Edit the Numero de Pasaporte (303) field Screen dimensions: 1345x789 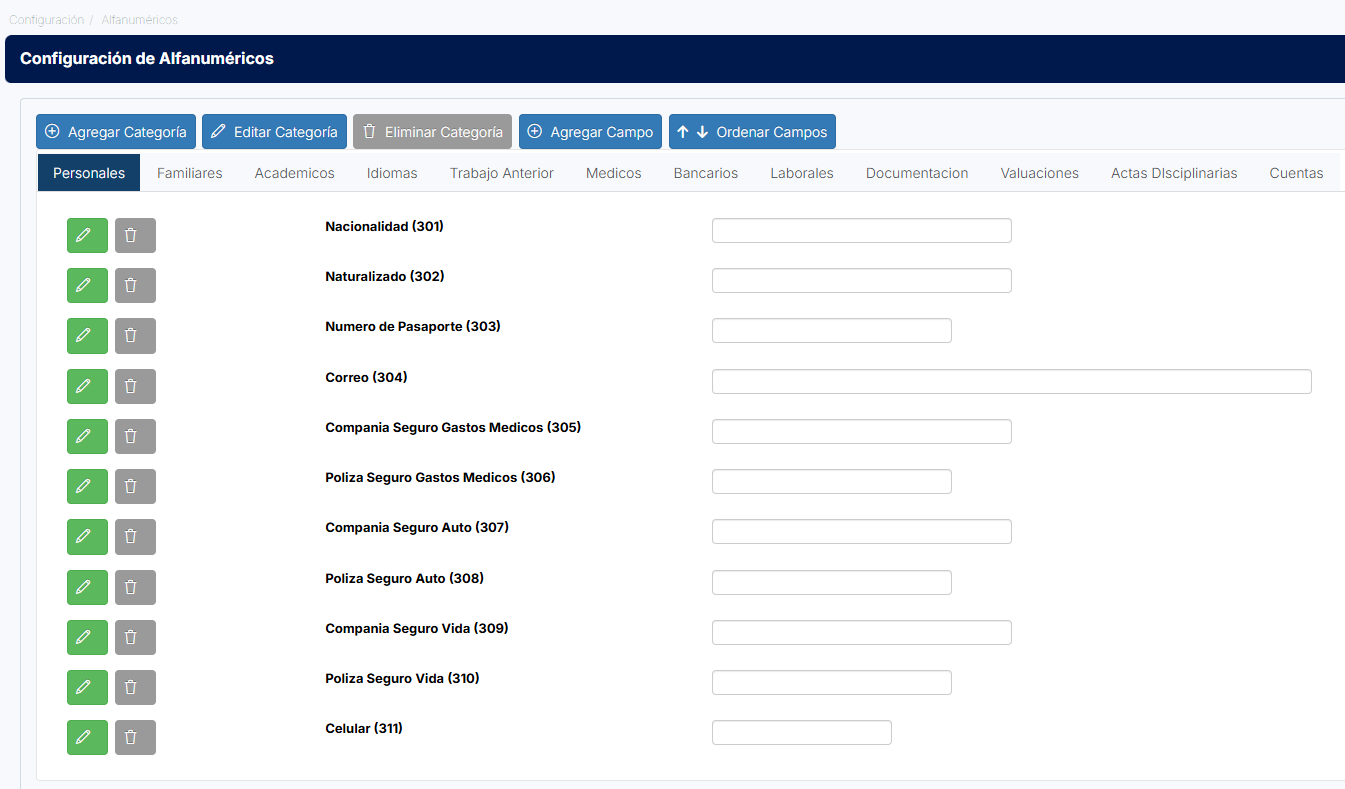[87, 336]
